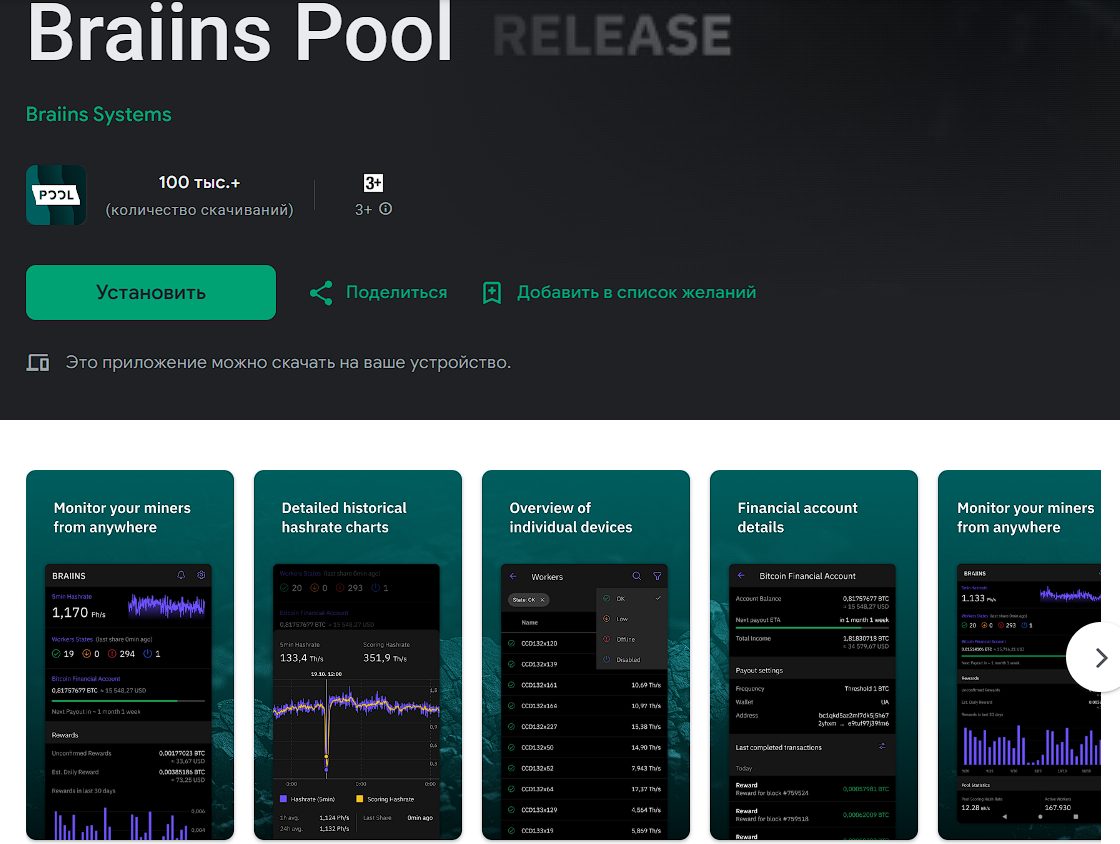Open the last partially visible miners screenshot
This screenshot has height=844, width=1120.
point(1019,655)
